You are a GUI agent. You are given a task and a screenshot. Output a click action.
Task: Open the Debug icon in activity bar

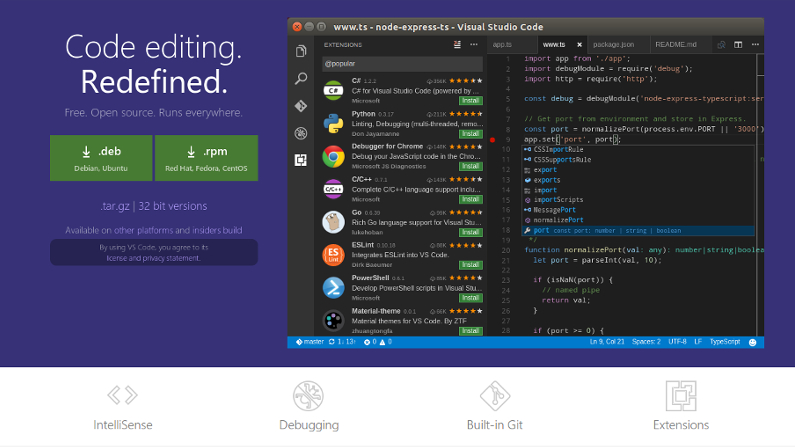click(x=301, y=133)
